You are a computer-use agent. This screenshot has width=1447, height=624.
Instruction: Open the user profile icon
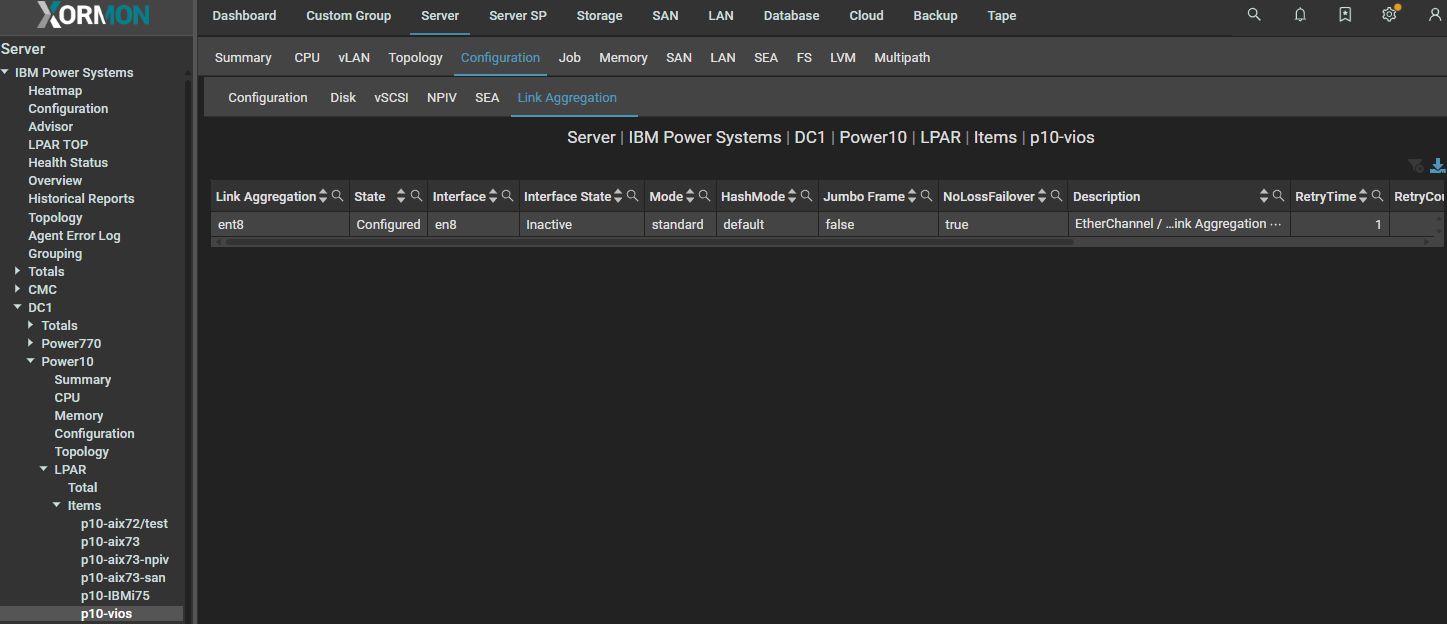(x=1434, y=15)
